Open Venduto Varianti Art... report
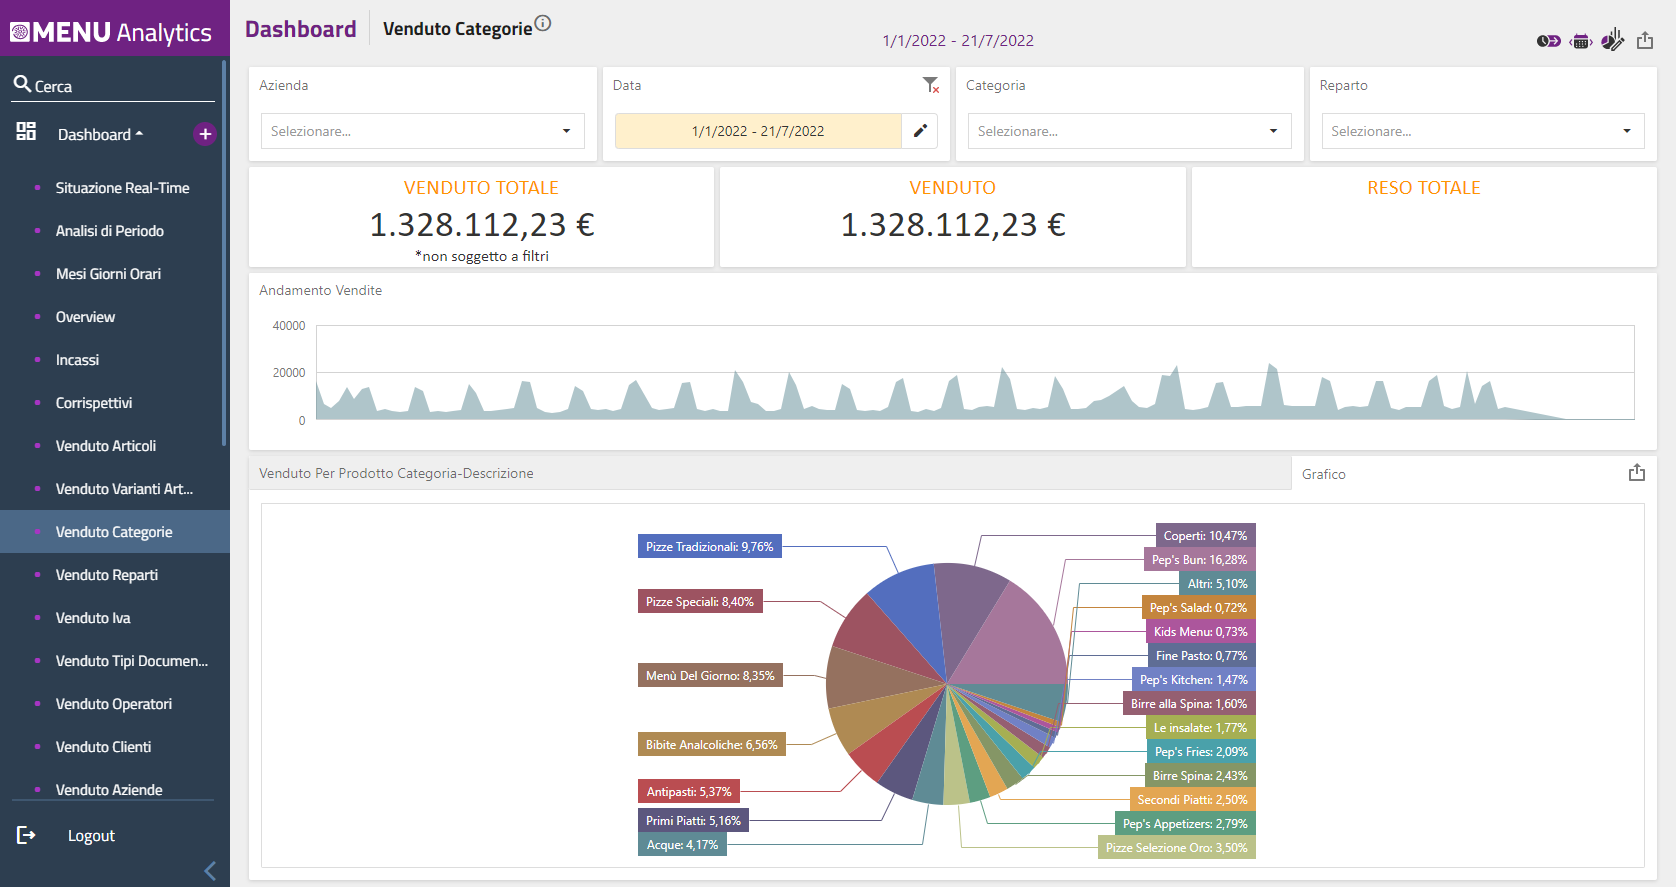Screen dimensions: 1676x887 [124, 489]
